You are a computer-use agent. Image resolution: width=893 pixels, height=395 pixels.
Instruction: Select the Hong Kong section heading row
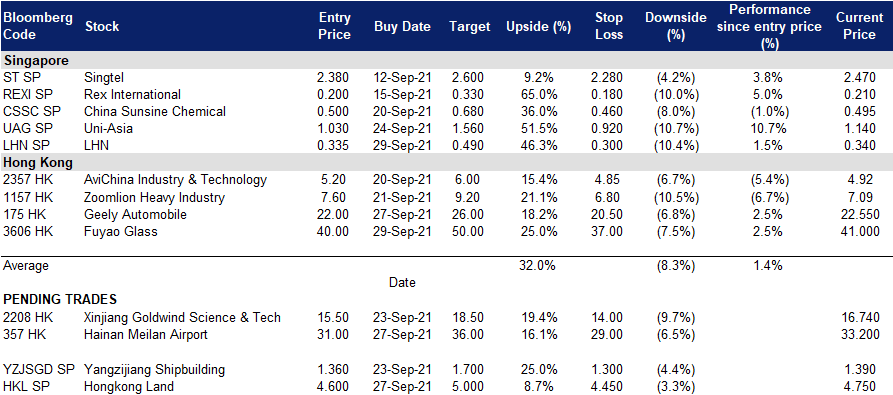coord(446,163)
